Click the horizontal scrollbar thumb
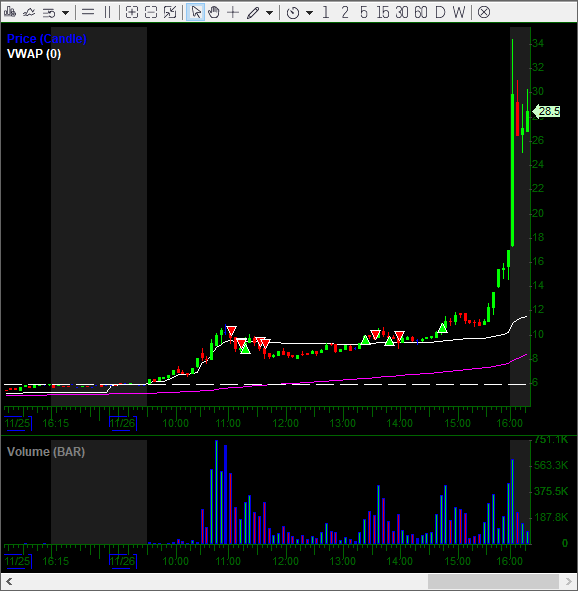The height and width of the screenshot is (591, 578). pyautogui.click(x=493, y=582)
